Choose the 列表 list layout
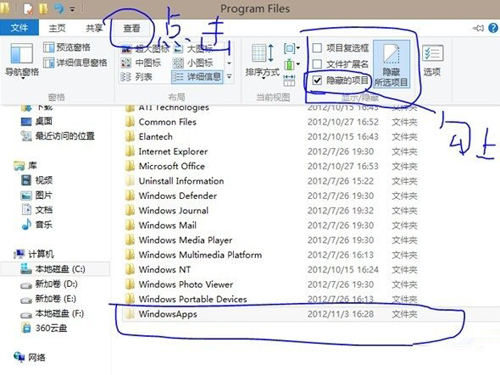Image resolution: width=500 pixels, height=375 pixels. point(136,77)
